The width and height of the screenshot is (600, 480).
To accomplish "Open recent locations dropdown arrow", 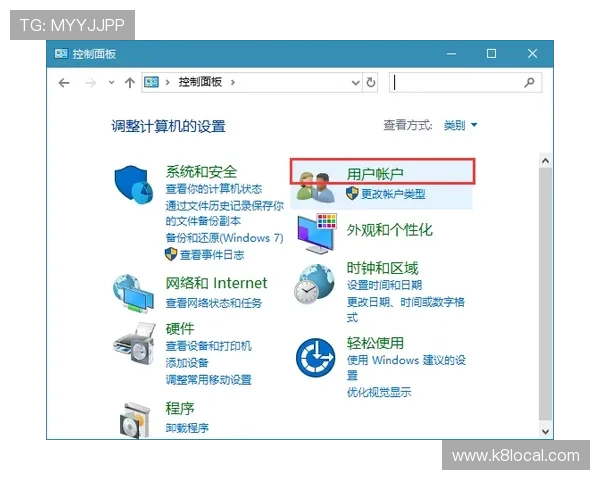I will click(x=111, y=82).
